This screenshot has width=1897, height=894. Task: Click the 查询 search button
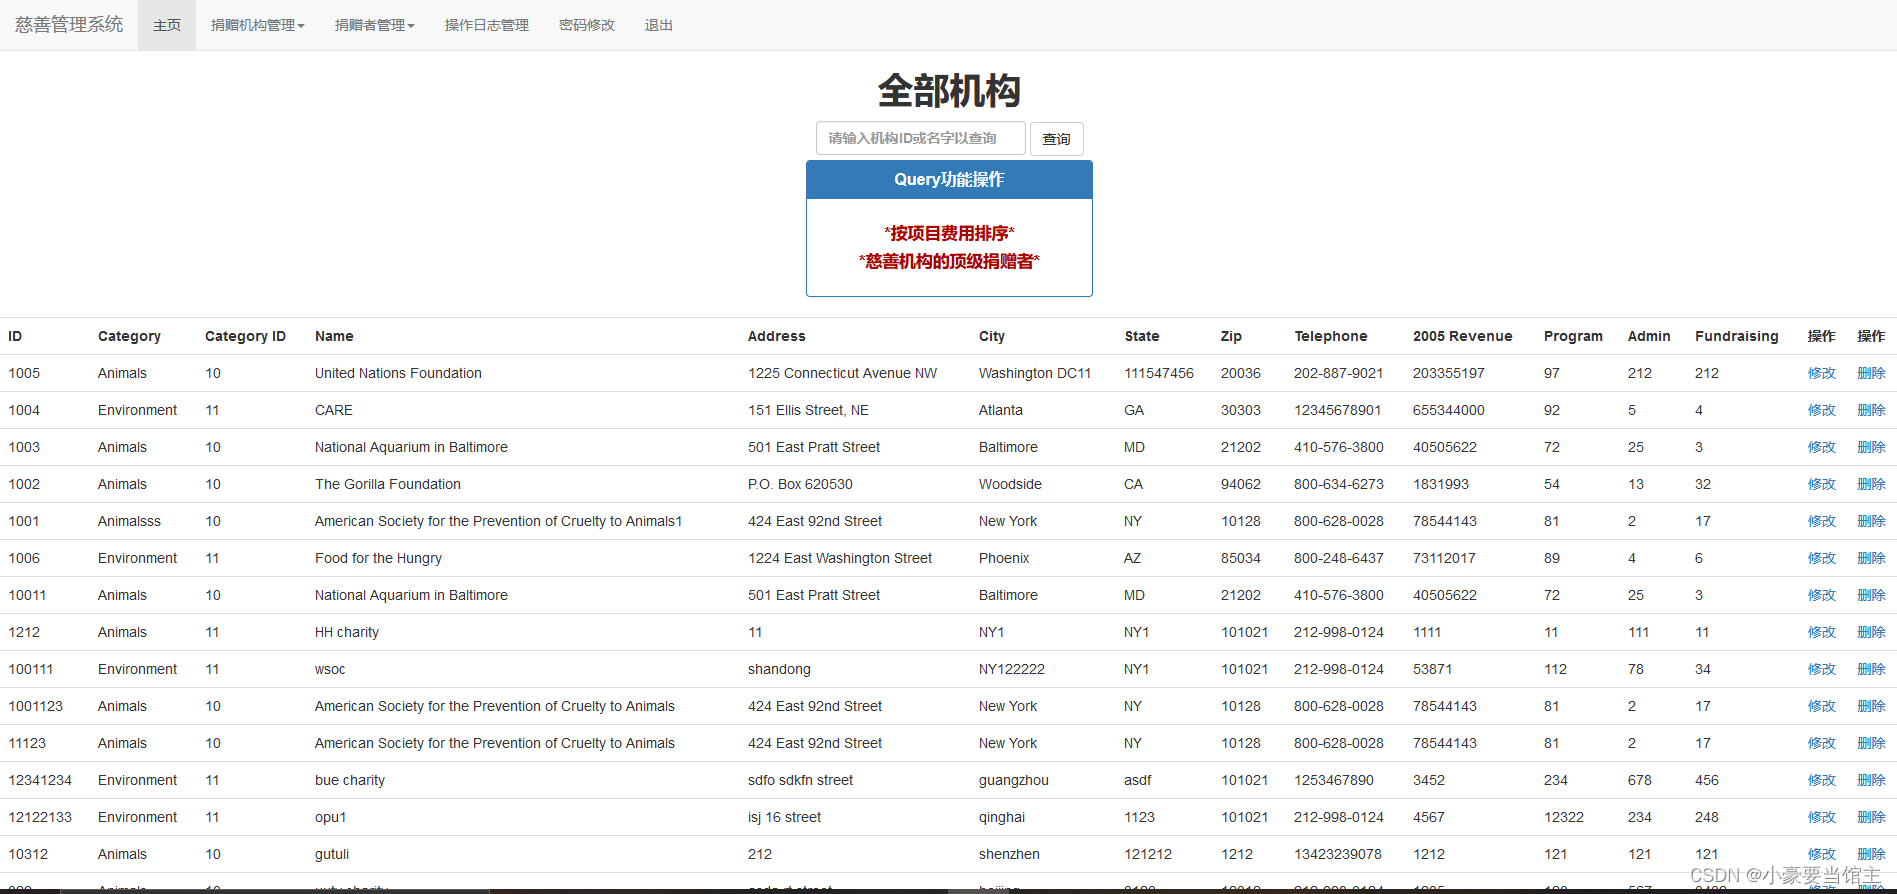pyautogui.click(x=1057, y=139)
